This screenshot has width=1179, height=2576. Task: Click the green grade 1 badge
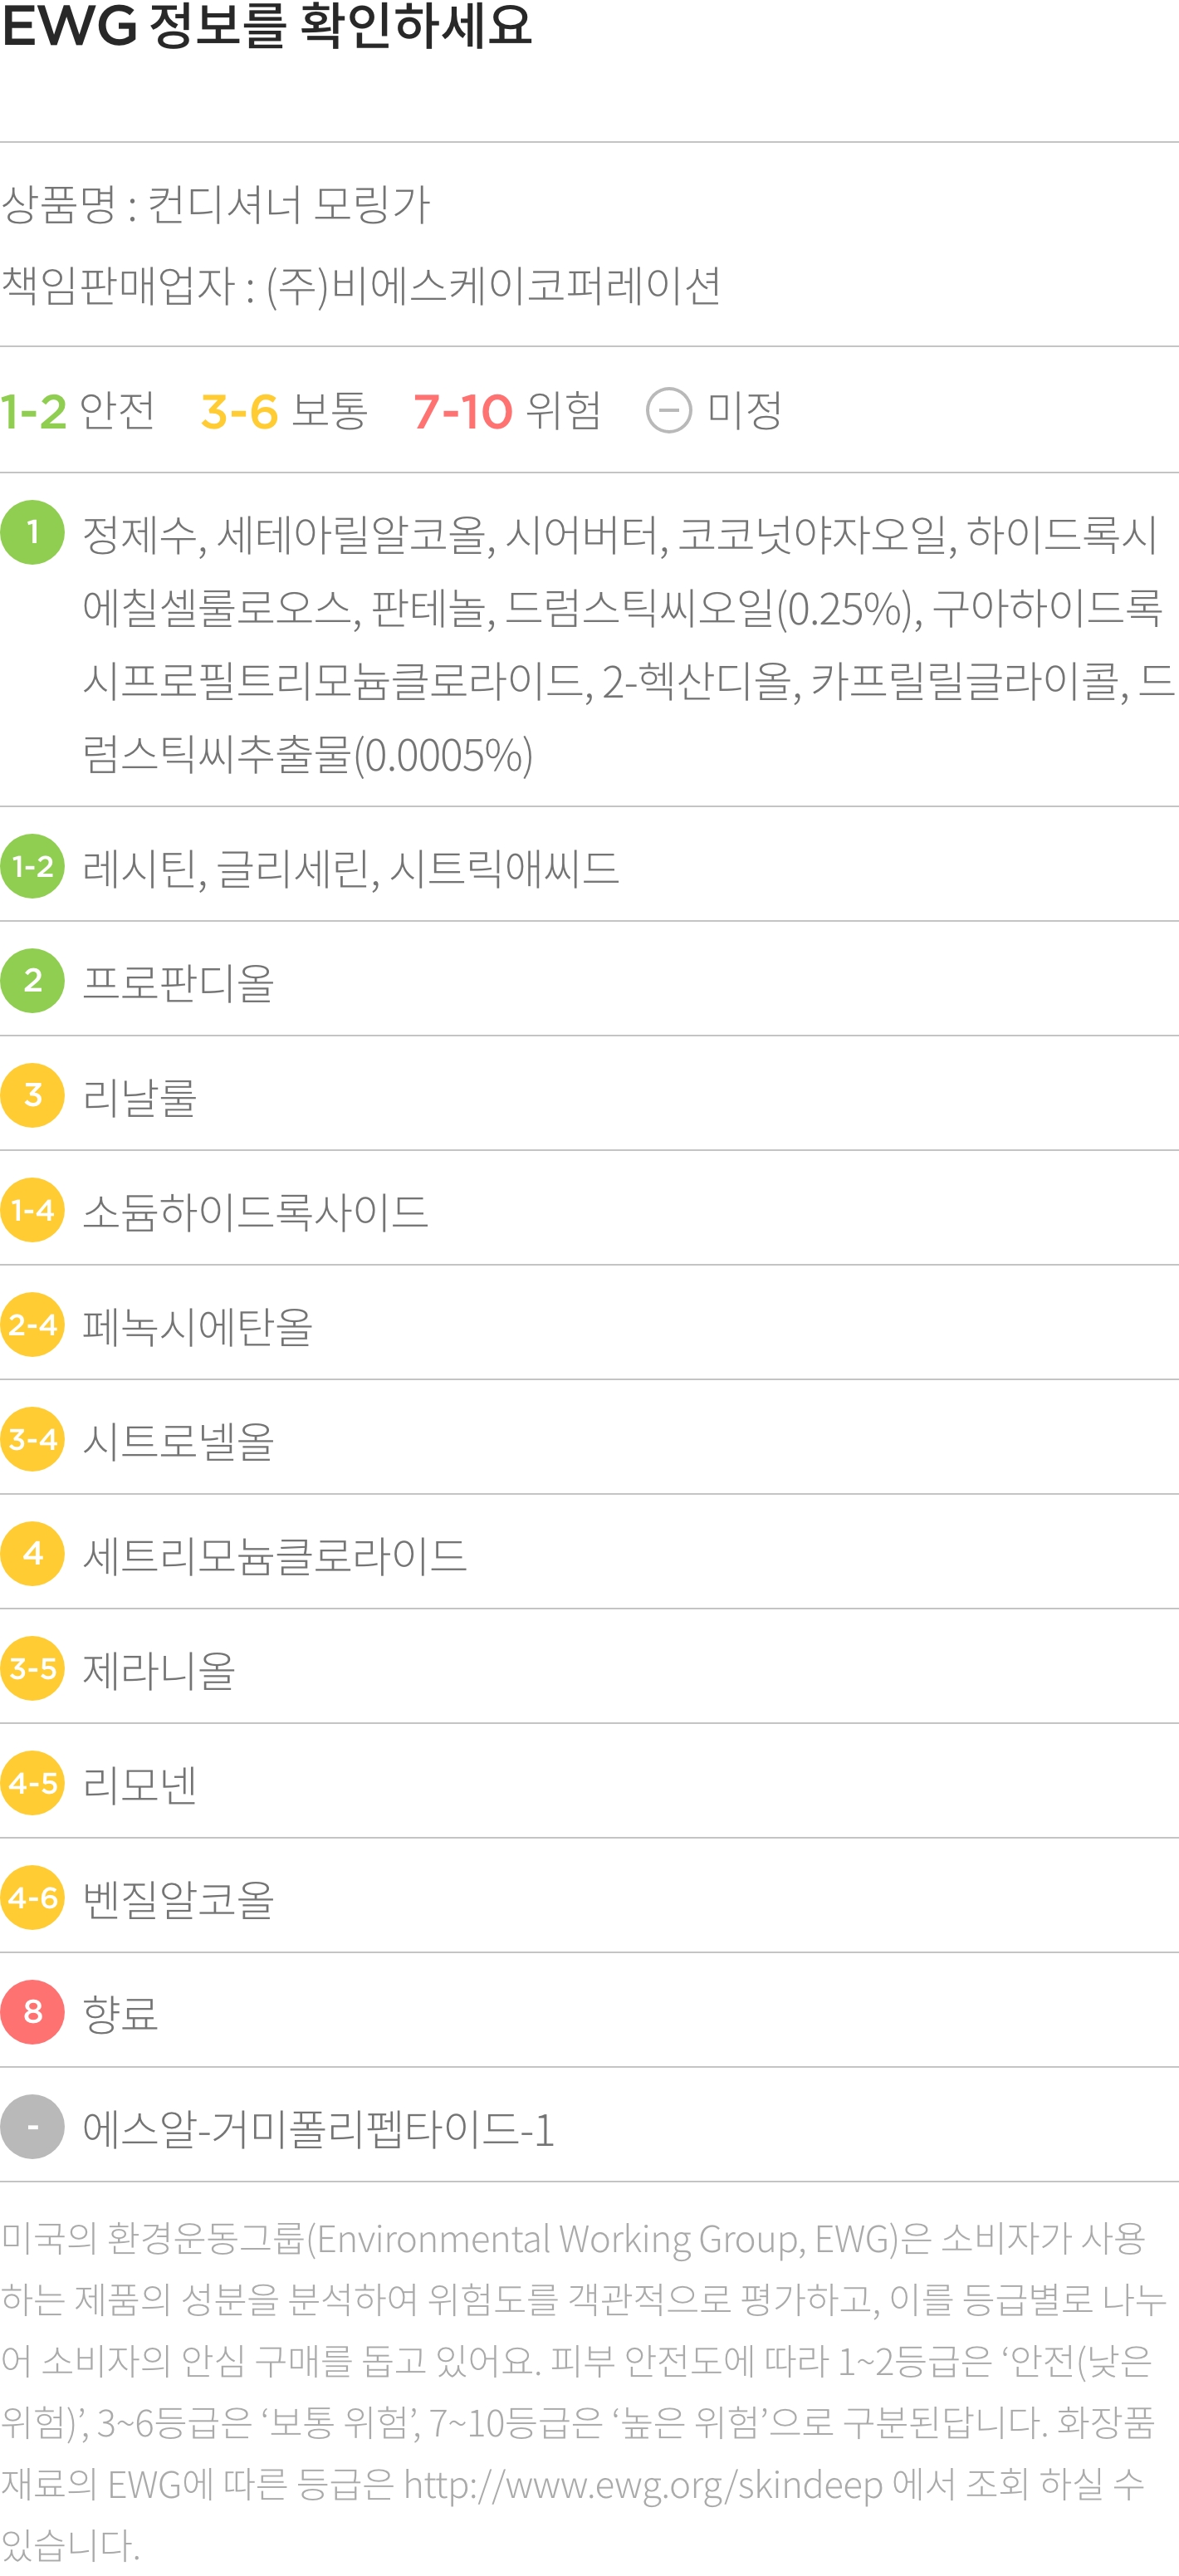32,532
